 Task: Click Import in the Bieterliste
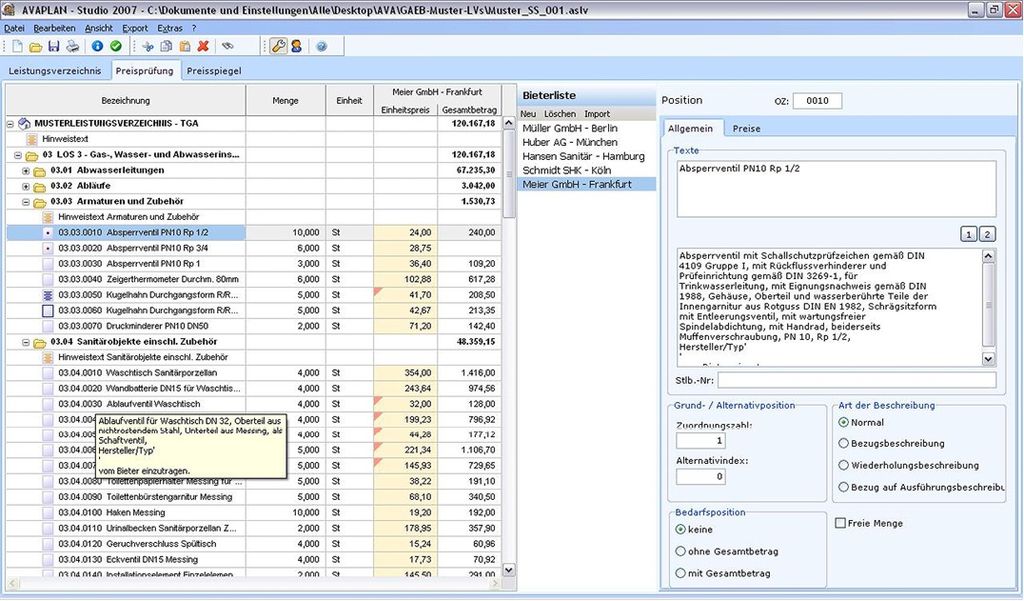coord(597,114)
